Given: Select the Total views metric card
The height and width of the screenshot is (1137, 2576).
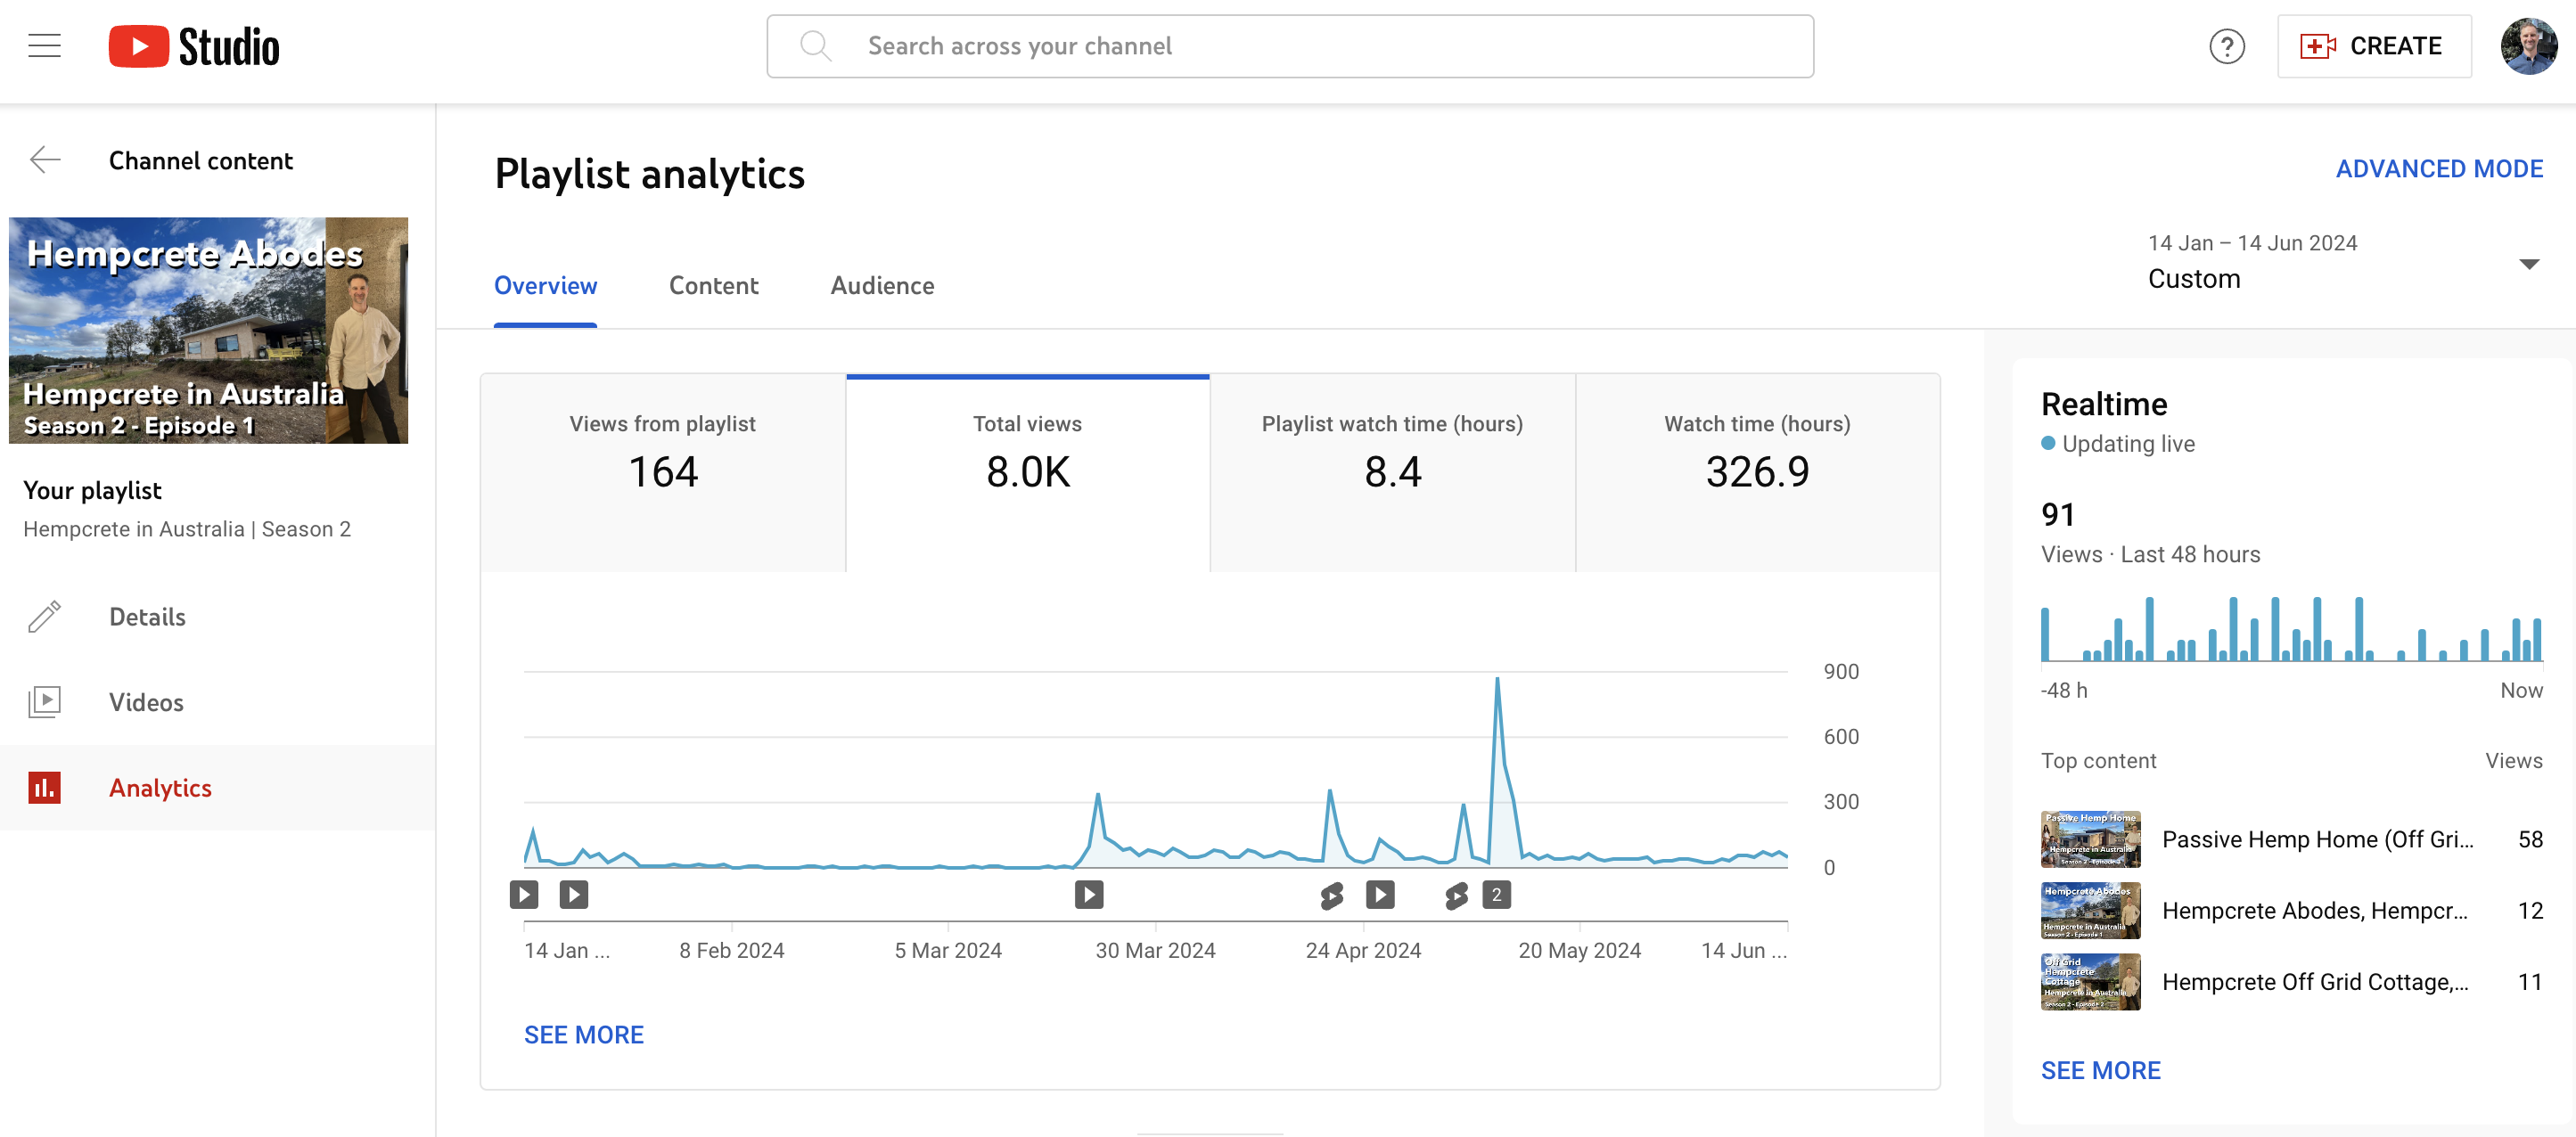Looking at the screenshot, I should pos(1027,470).
